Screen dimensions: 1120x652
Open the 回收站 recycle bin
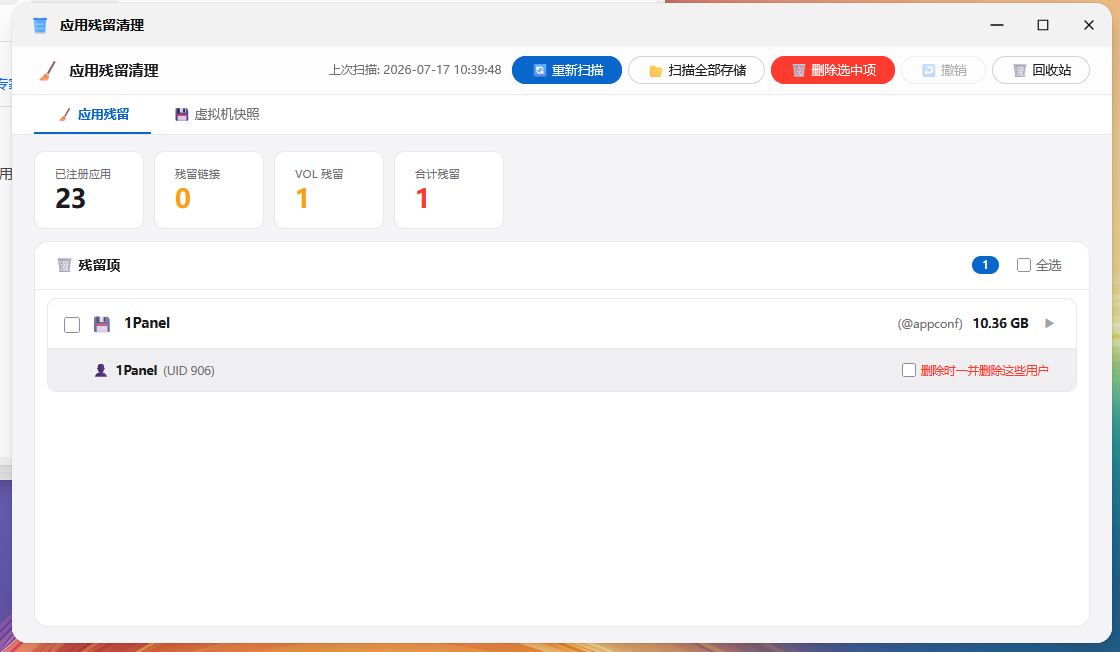tap(1041, 70)
